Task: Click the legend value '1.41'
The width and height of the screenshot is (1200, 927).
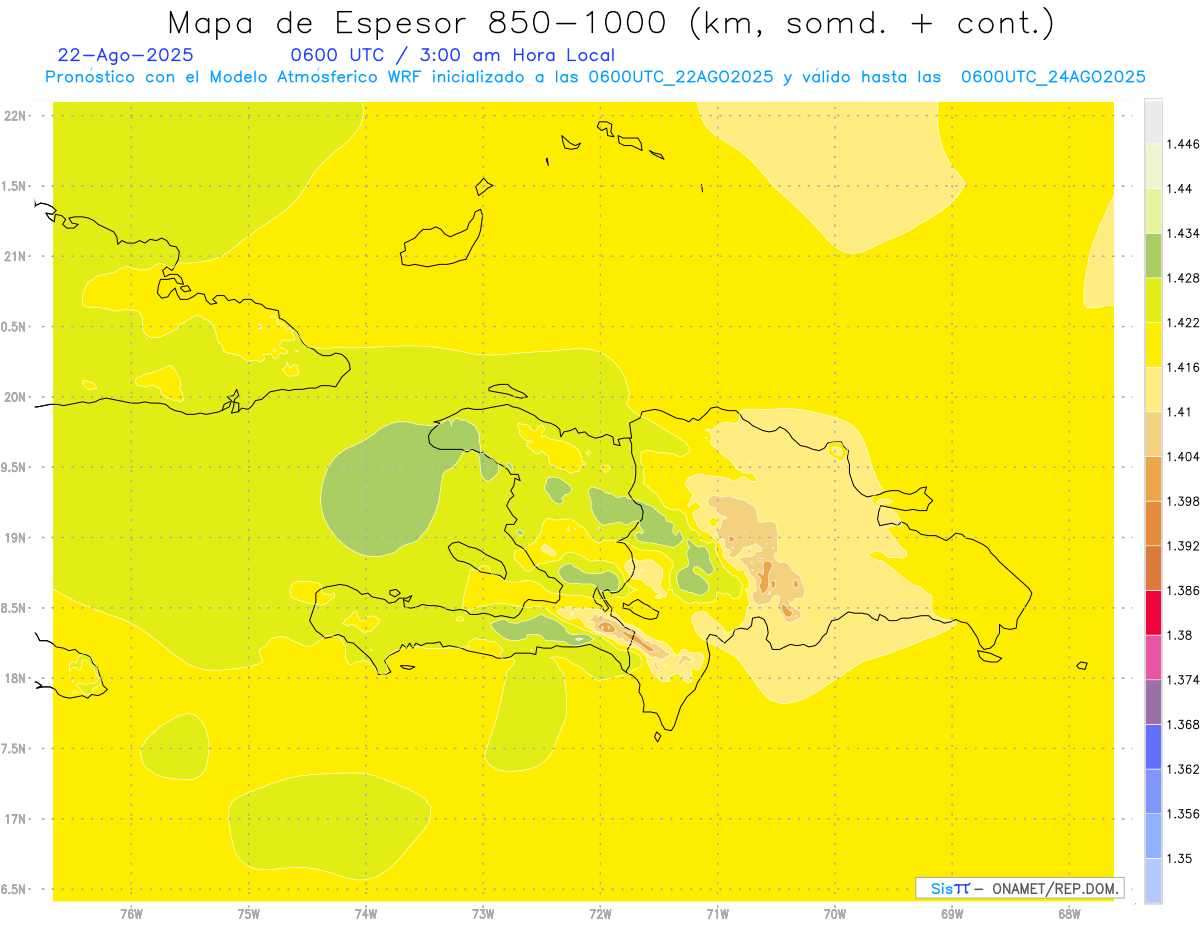Action: point(1178,412)
